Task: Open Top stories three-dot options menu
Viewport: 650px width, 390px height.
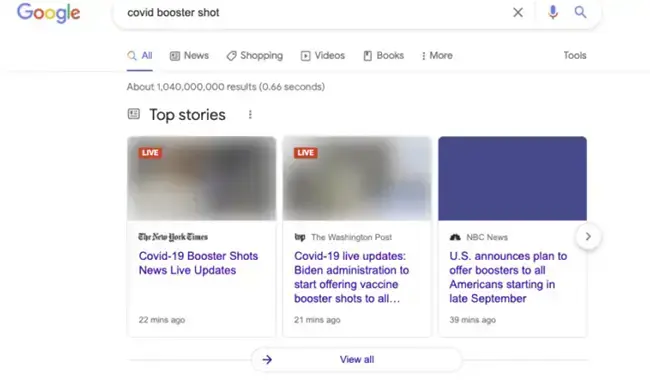Action: (x=250, y=114)
